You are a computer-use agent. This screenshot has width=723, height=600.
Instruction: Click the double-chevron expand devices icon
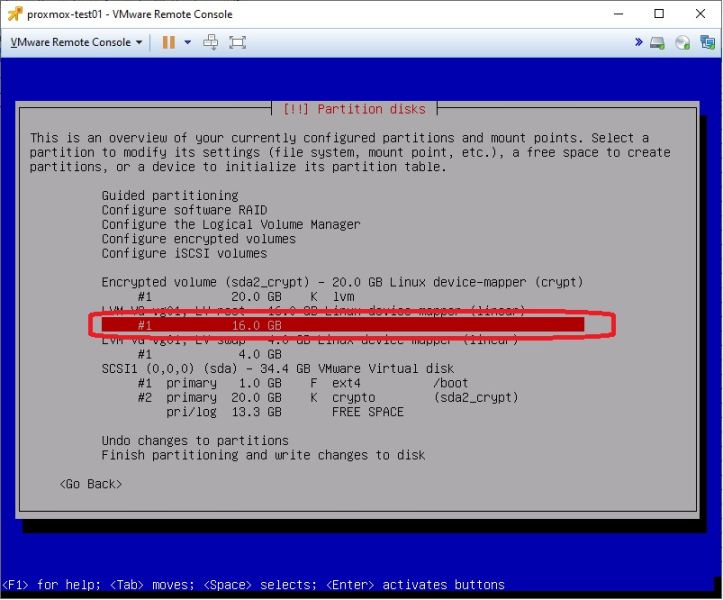pyautogui.click(x=639, y=42)
